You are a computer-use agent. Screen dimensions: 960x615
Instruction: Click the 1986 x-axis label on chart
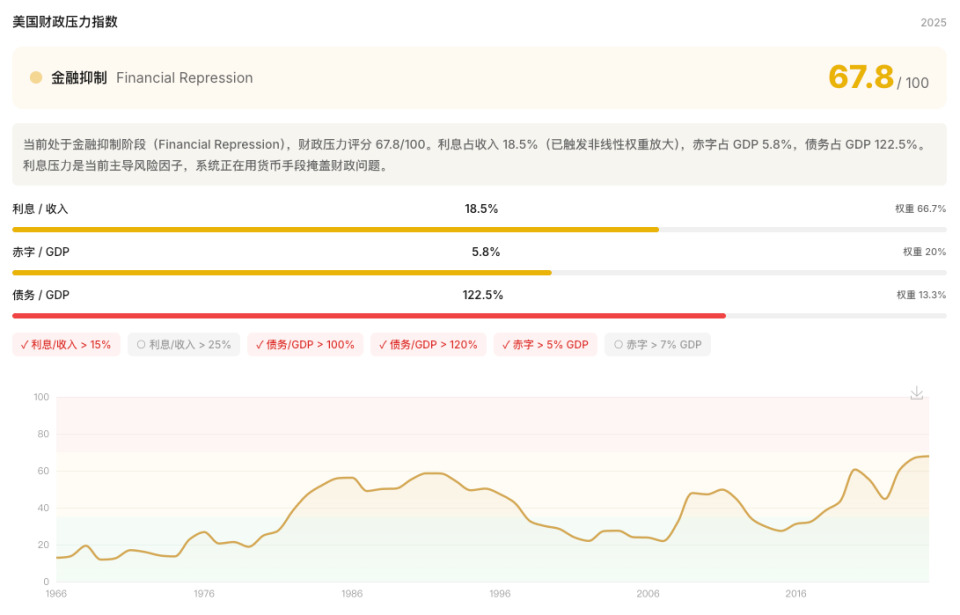pos(352,594)
